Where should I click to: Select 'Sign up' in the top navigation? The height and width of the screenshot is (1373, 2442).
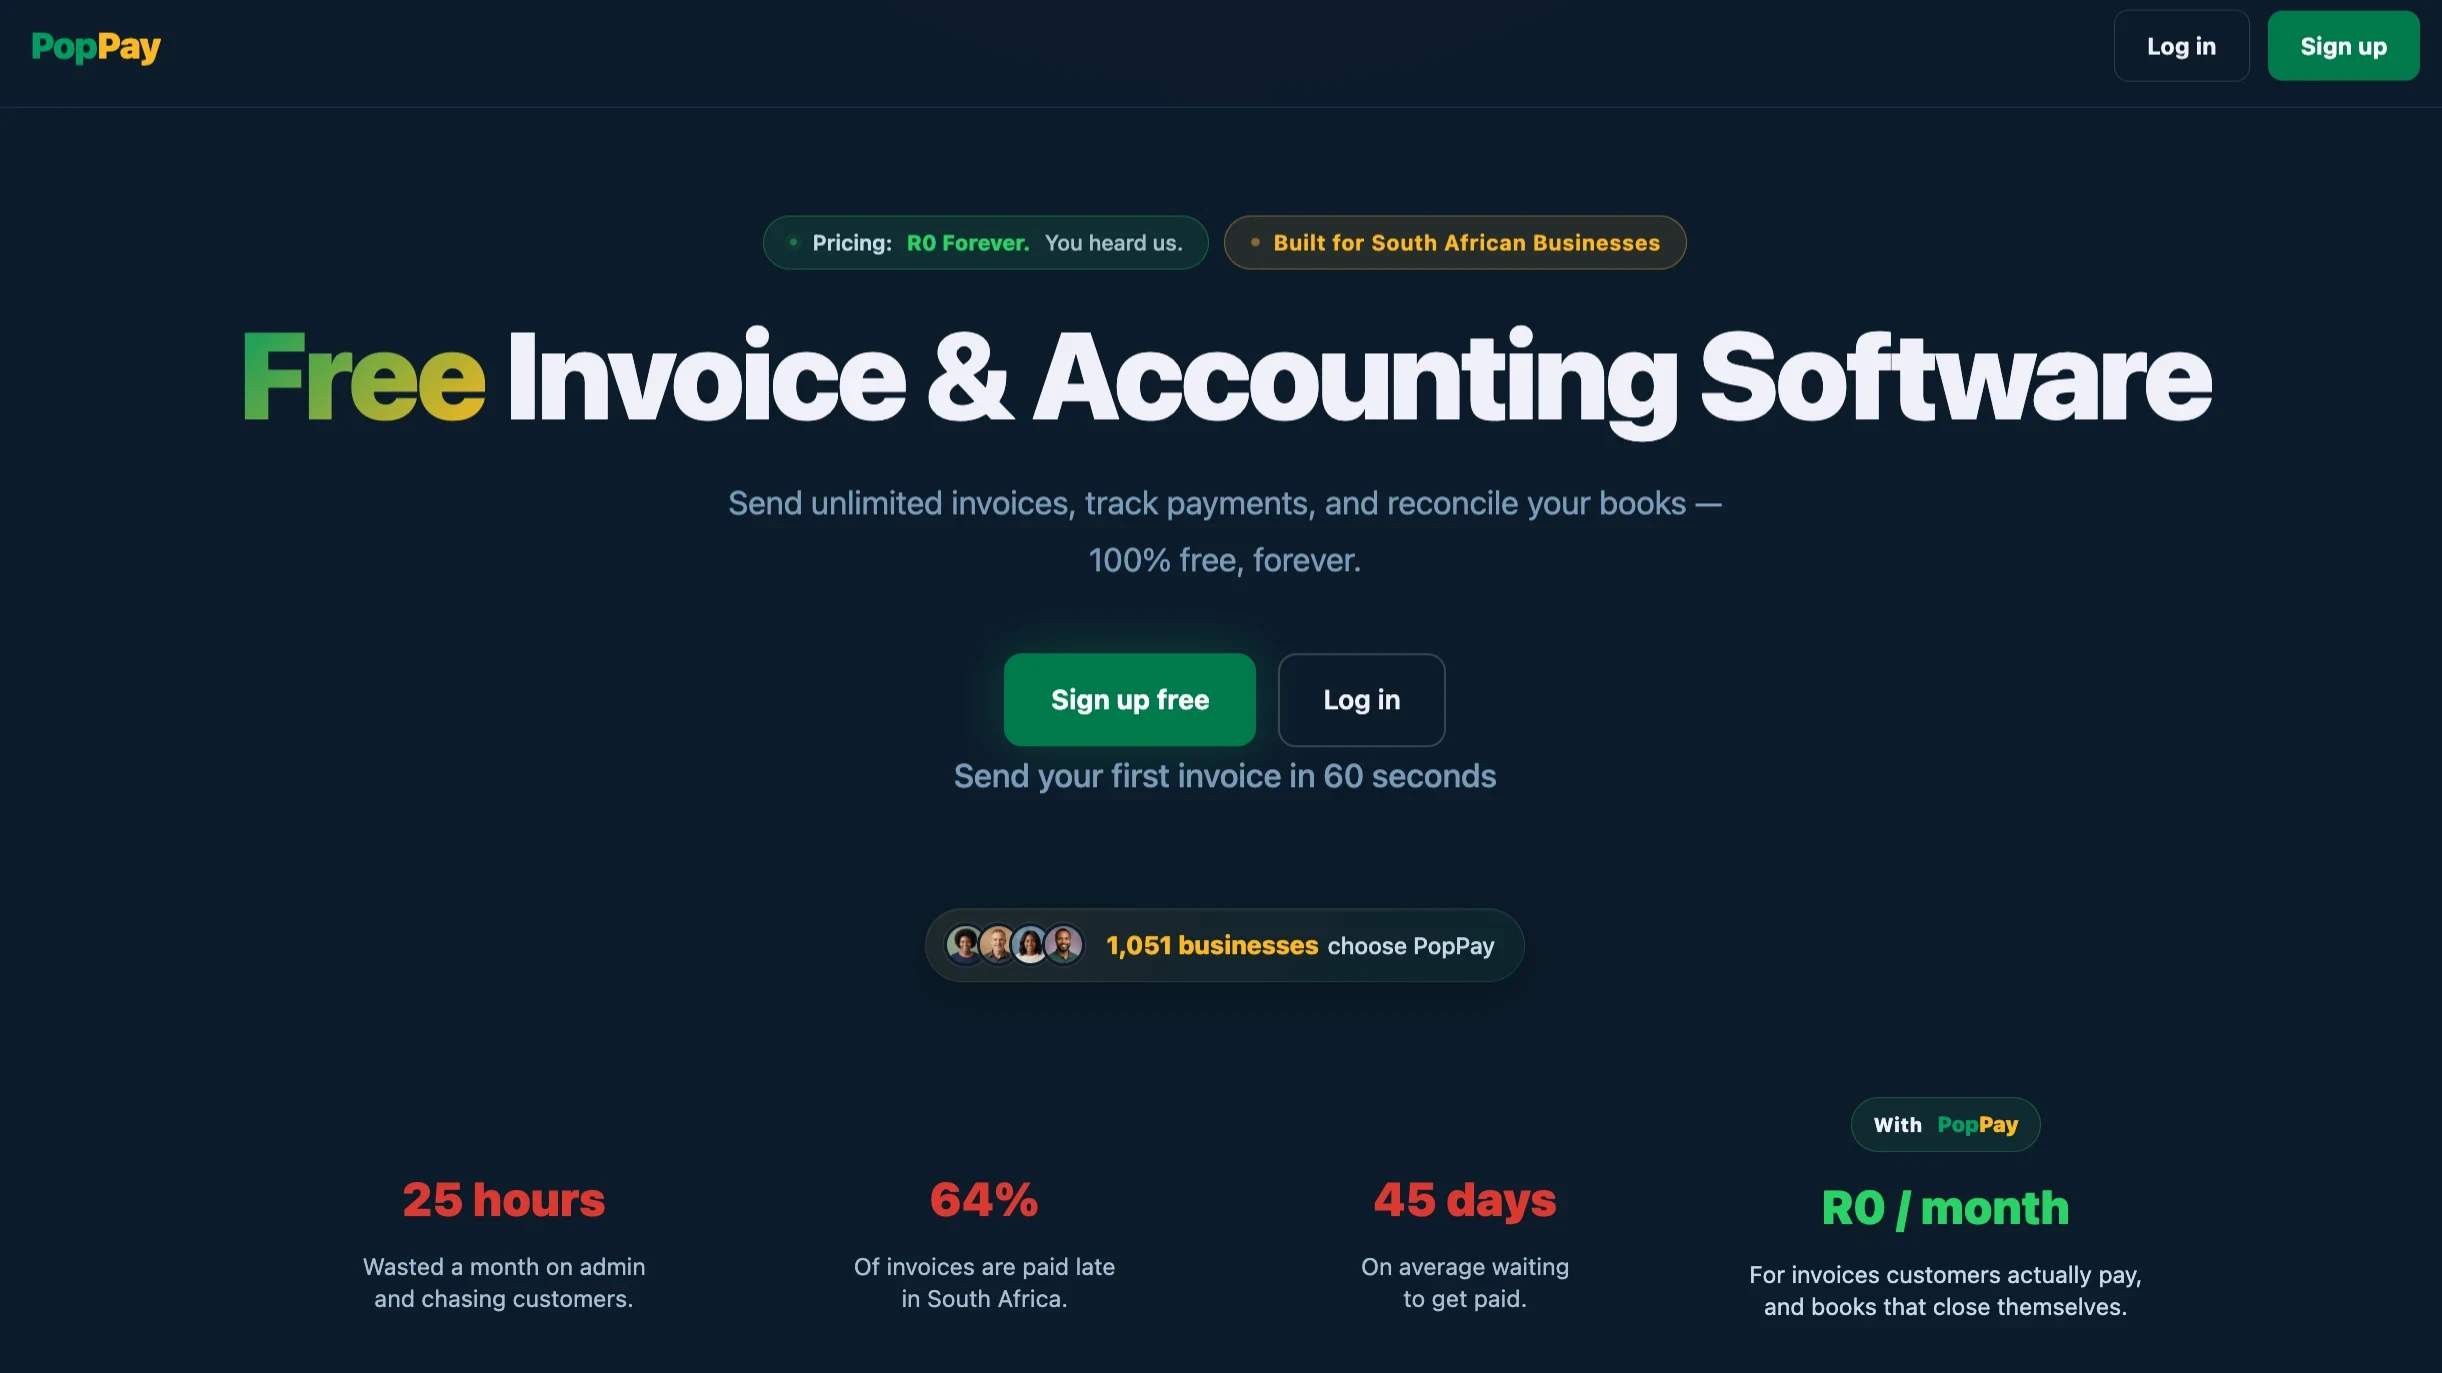(x=2343, y=45)
